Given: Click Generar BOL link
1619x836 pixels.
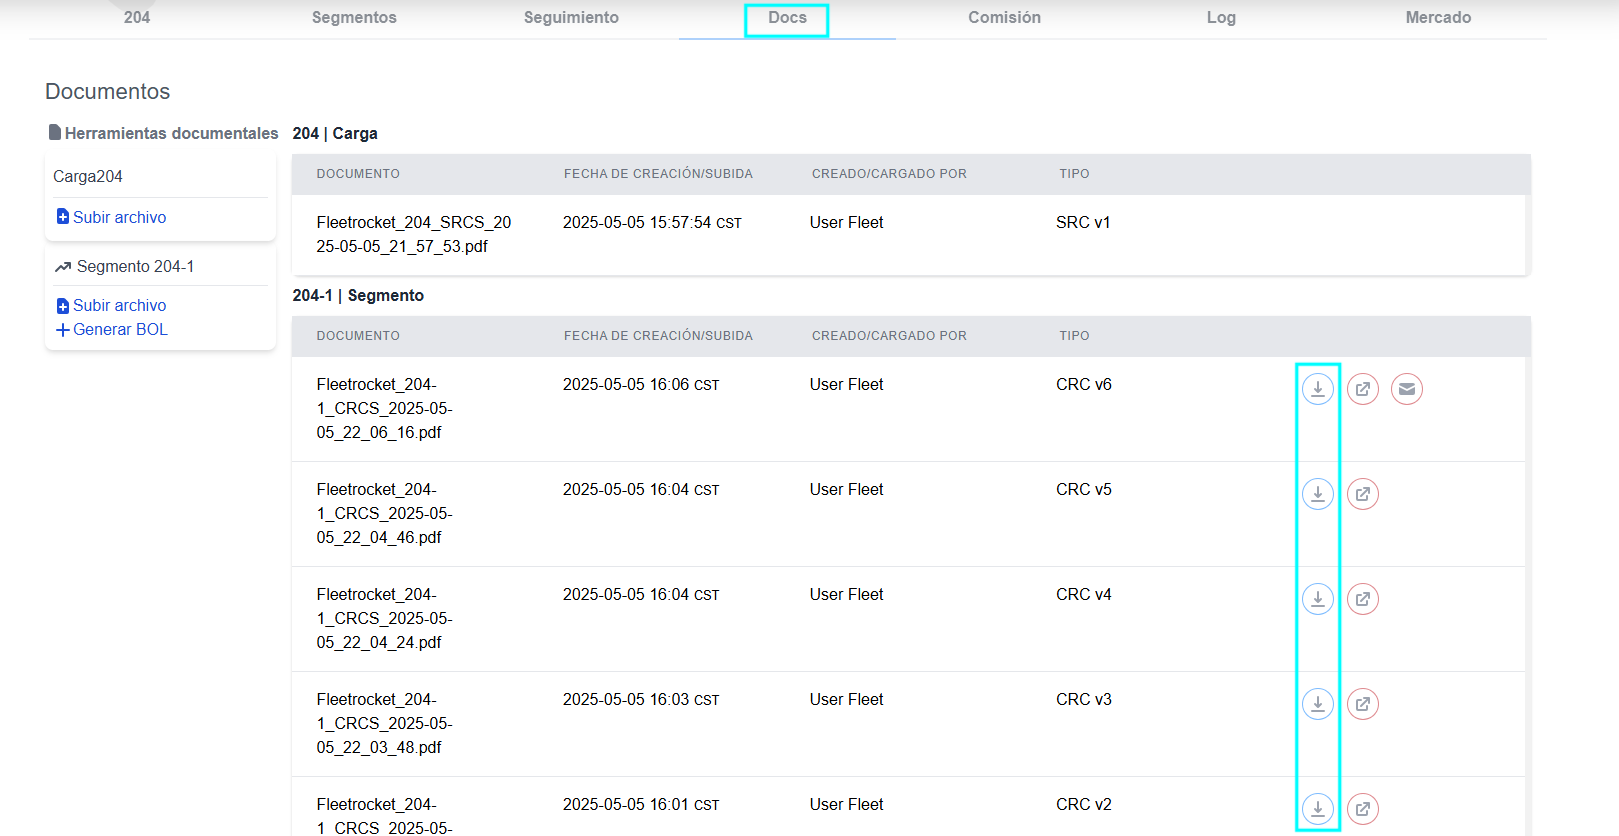Looking at the screenshot, I should pos(112,329).
